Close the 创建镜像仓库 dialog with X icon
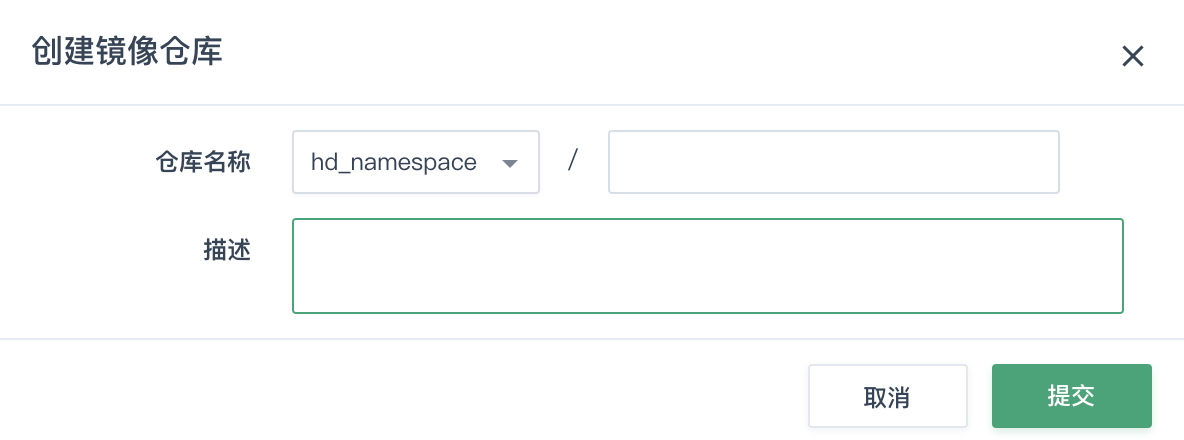 1132,56
